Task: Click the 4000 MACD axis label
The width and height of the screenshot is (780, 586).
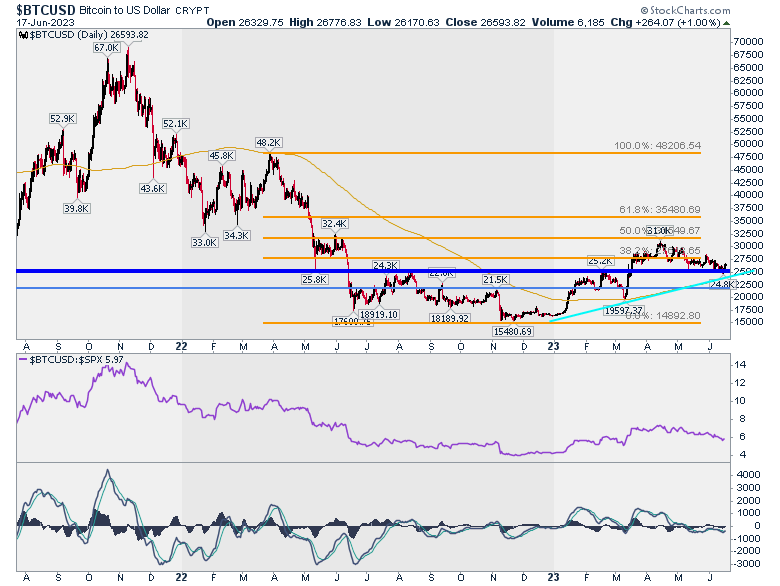Action: click(x=749, y=475)
